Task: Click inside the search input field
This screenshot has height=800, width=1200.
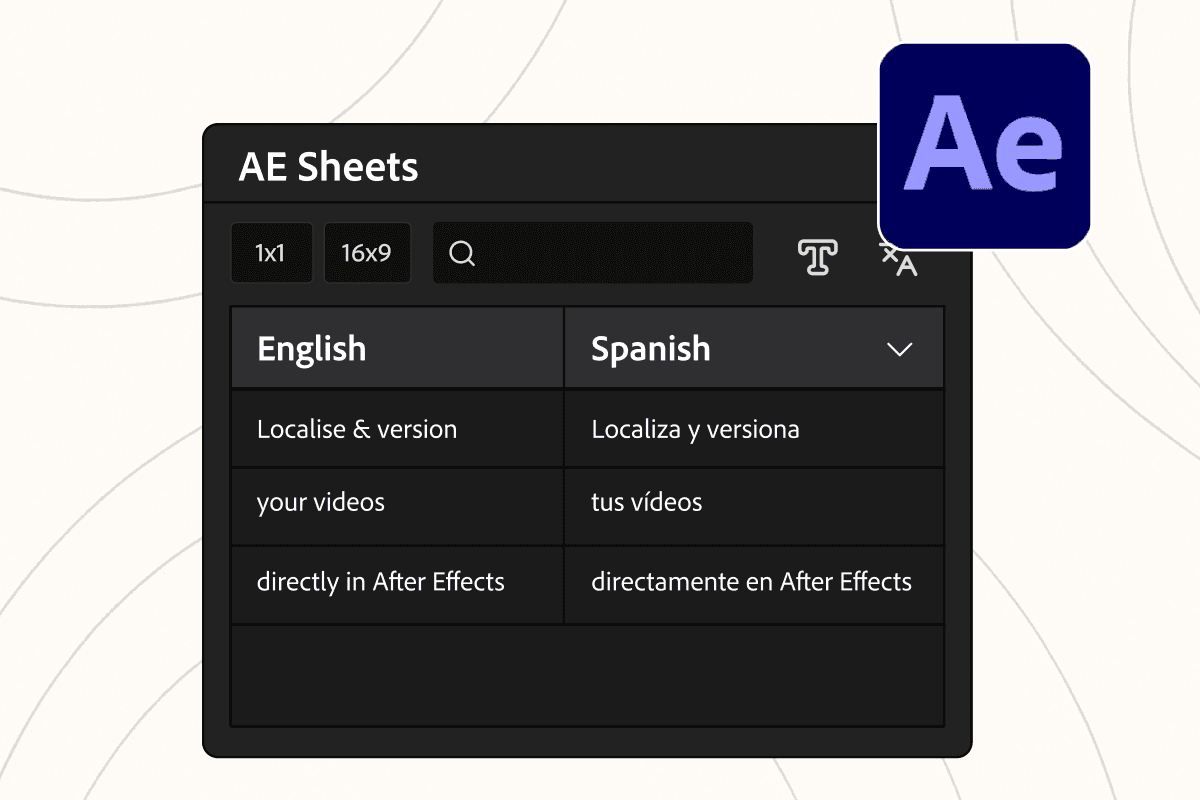Action: point(600,253)
